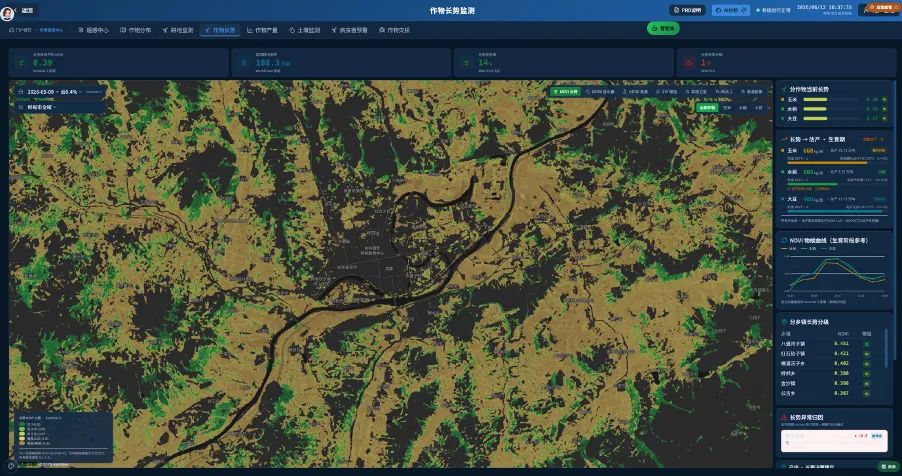This screenshot has height=476, width=902.
Task: Select the 全部作物 map crop filter
Action: [707, 108]
